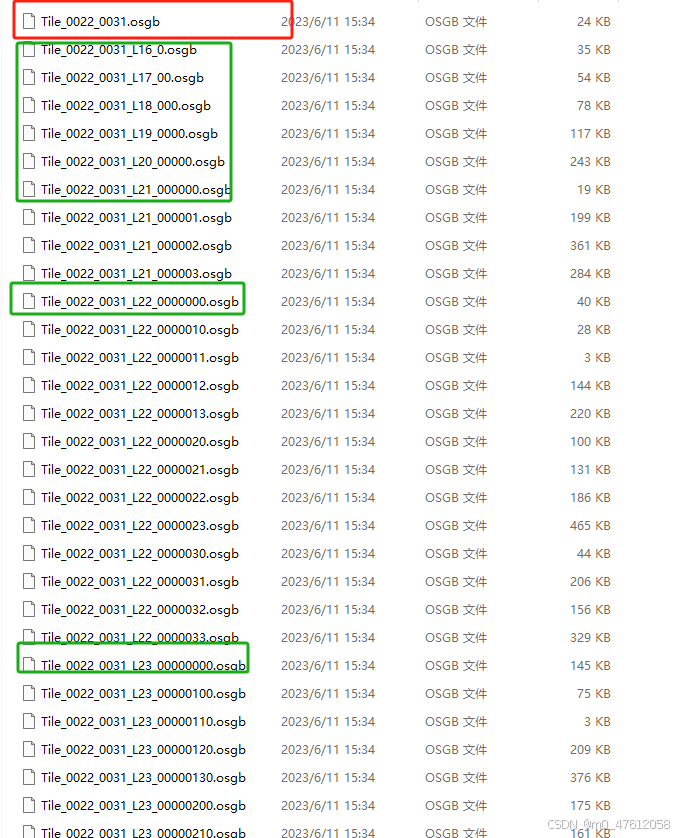Viewport: 689px width, 838px height.
Task: Click file icon of Tile_0022_0031.osgb
Action: 29,22
